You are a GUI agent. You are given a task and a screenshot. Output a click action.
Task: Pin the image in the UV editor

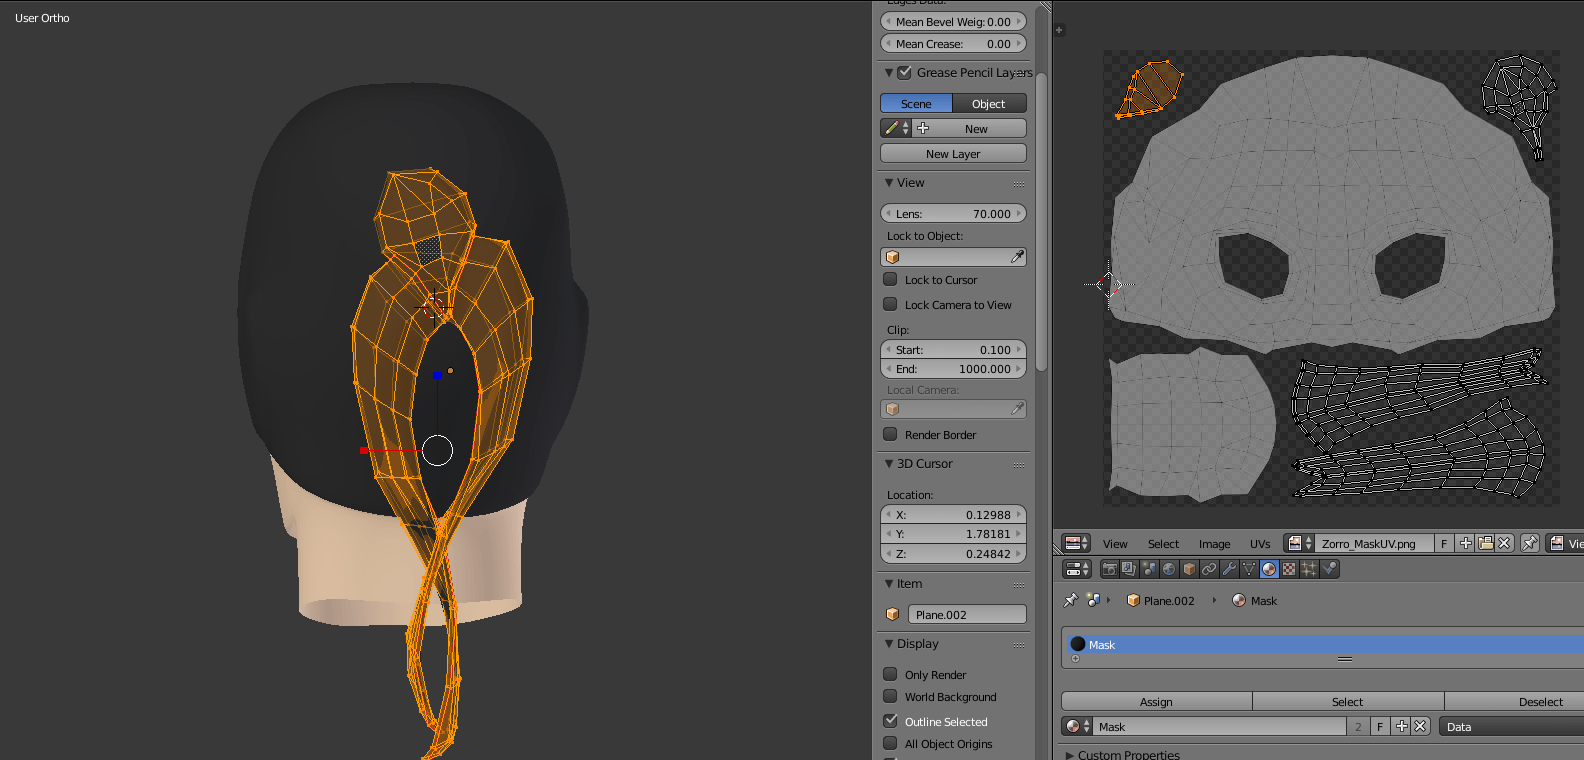[x=1529, y=543]
